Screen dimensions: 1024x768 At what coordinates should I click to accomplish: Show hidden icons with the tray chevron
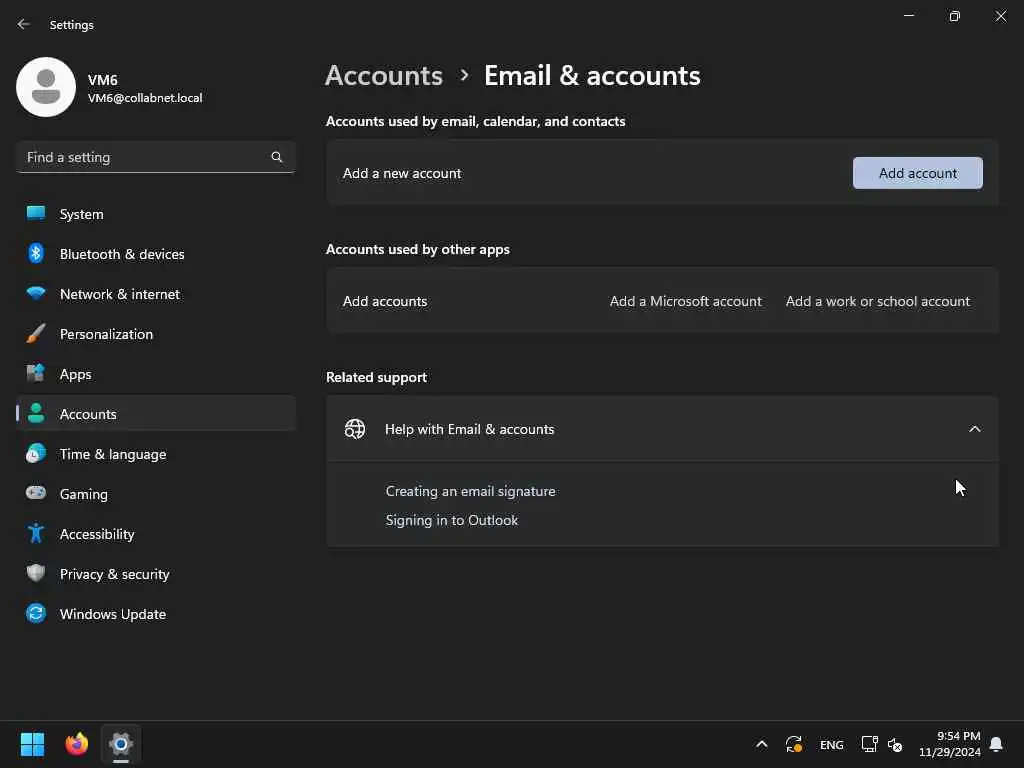[x=761, y=744]
